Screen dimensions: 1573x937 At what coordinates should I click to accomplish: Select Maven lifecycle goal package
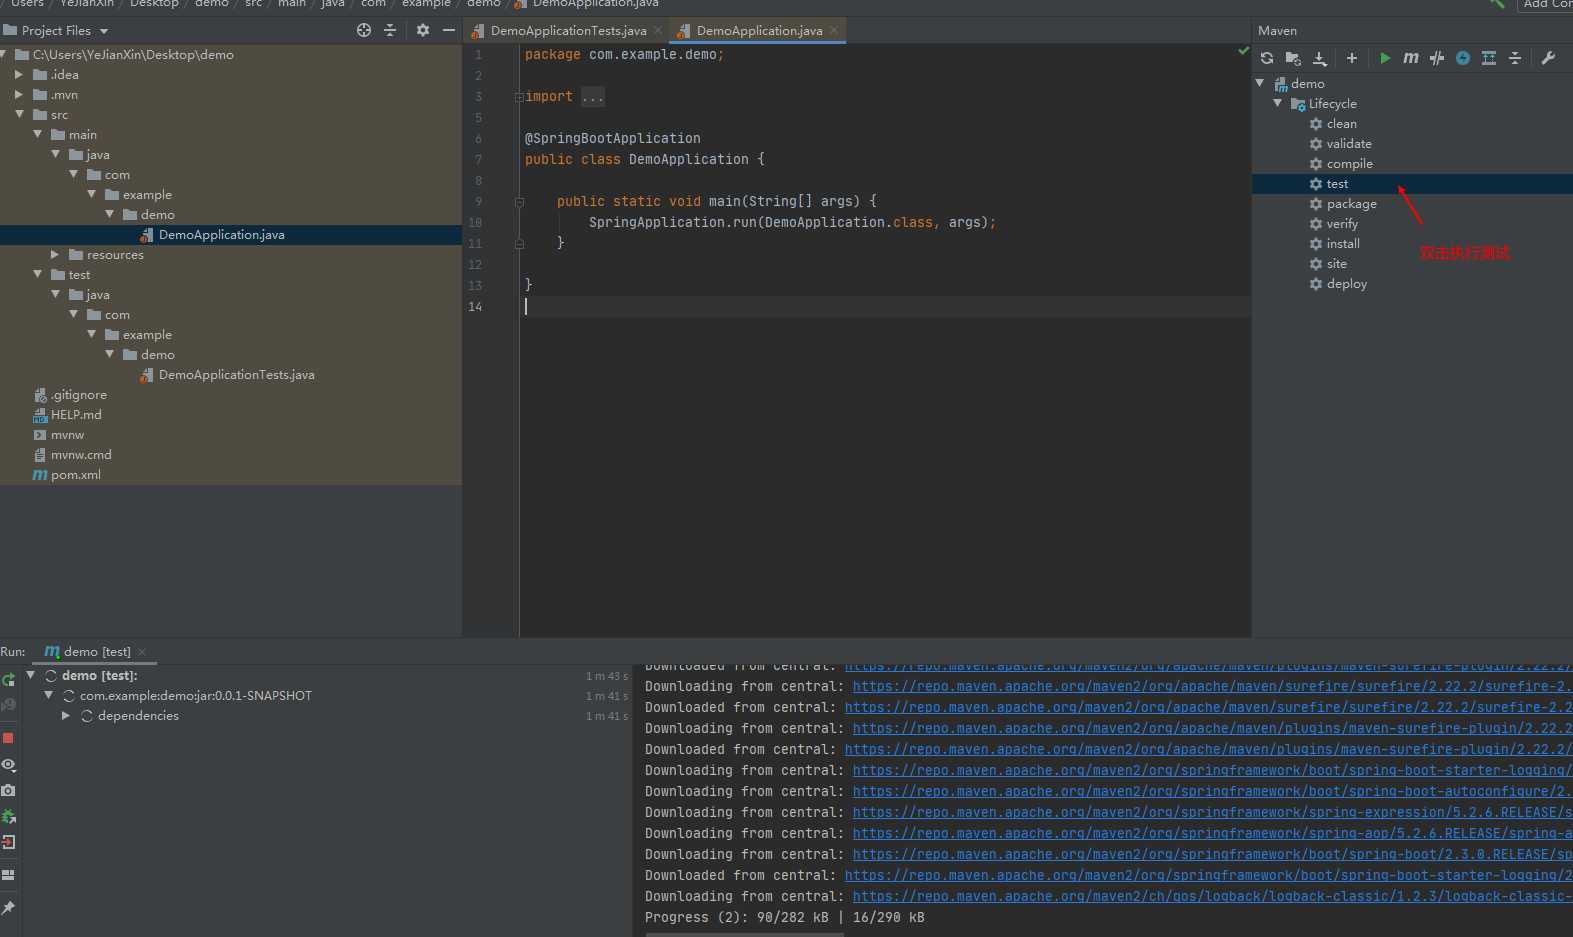point(1351,204)
